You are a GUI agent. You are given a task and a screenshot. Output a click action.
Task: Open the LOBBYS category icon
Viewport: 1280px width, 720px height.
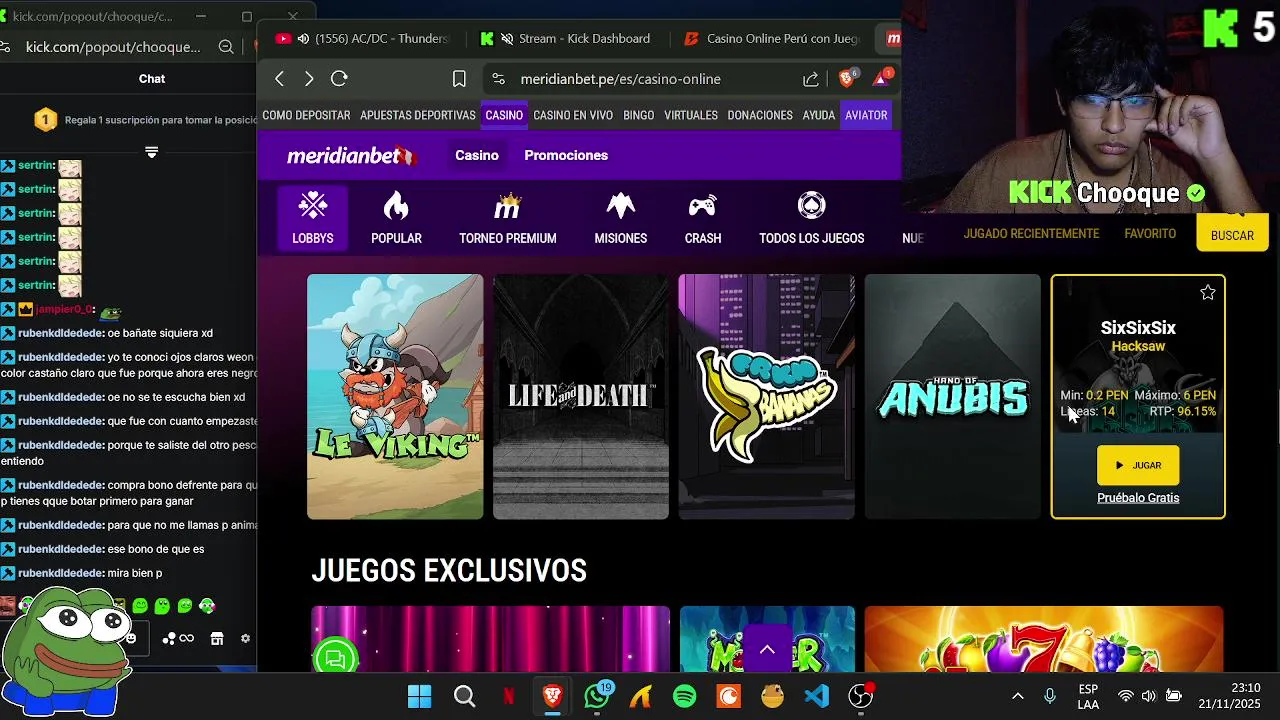pyautogui.click(x=313, y=218)
